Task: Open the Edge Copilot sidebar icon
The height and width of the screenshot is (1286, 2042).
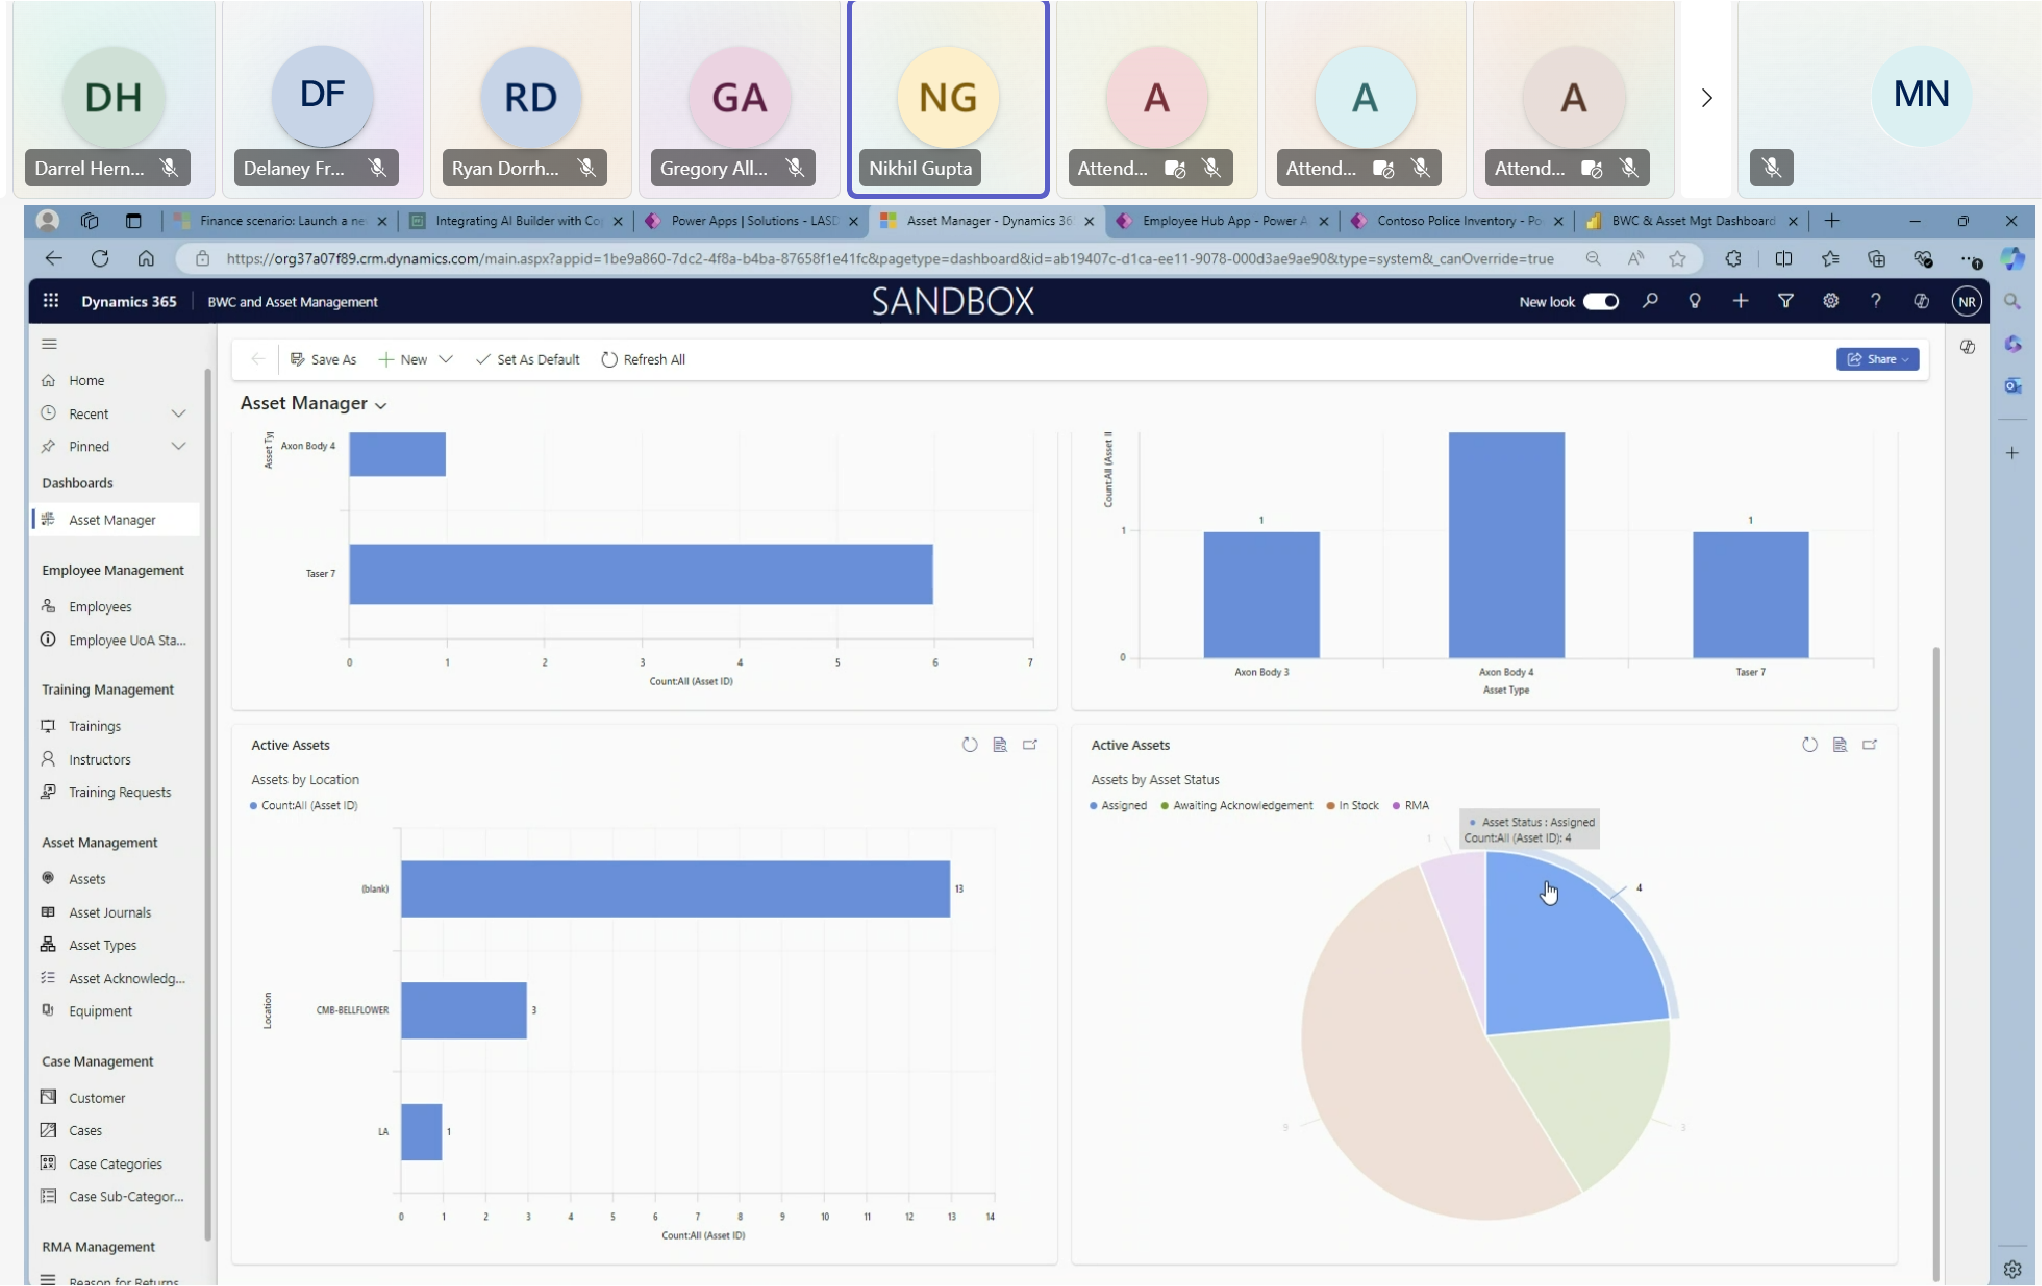Action: [x=2012, y=259]
